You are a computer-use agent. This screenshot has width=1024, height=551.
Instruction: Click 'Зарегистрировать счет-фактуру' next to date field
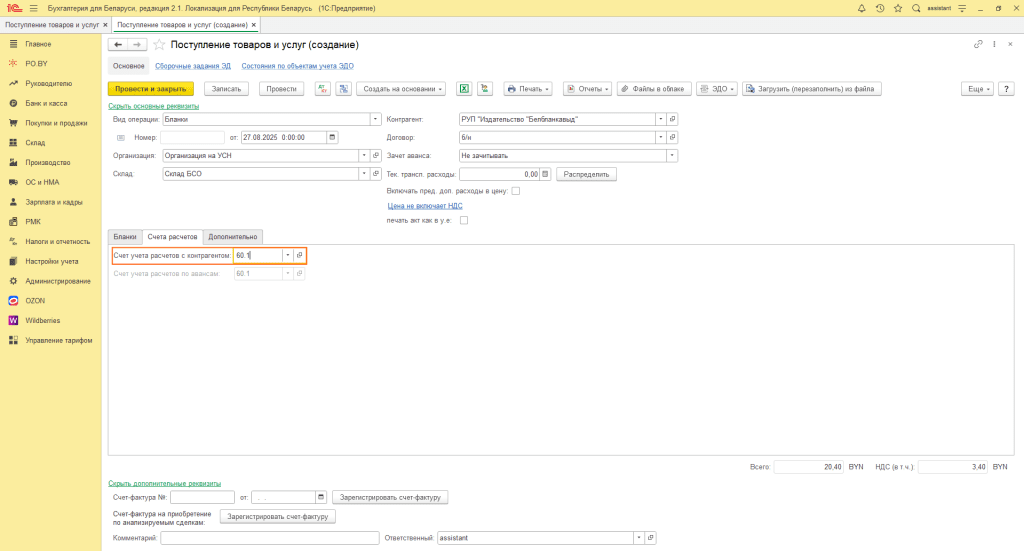pos(390,497)
